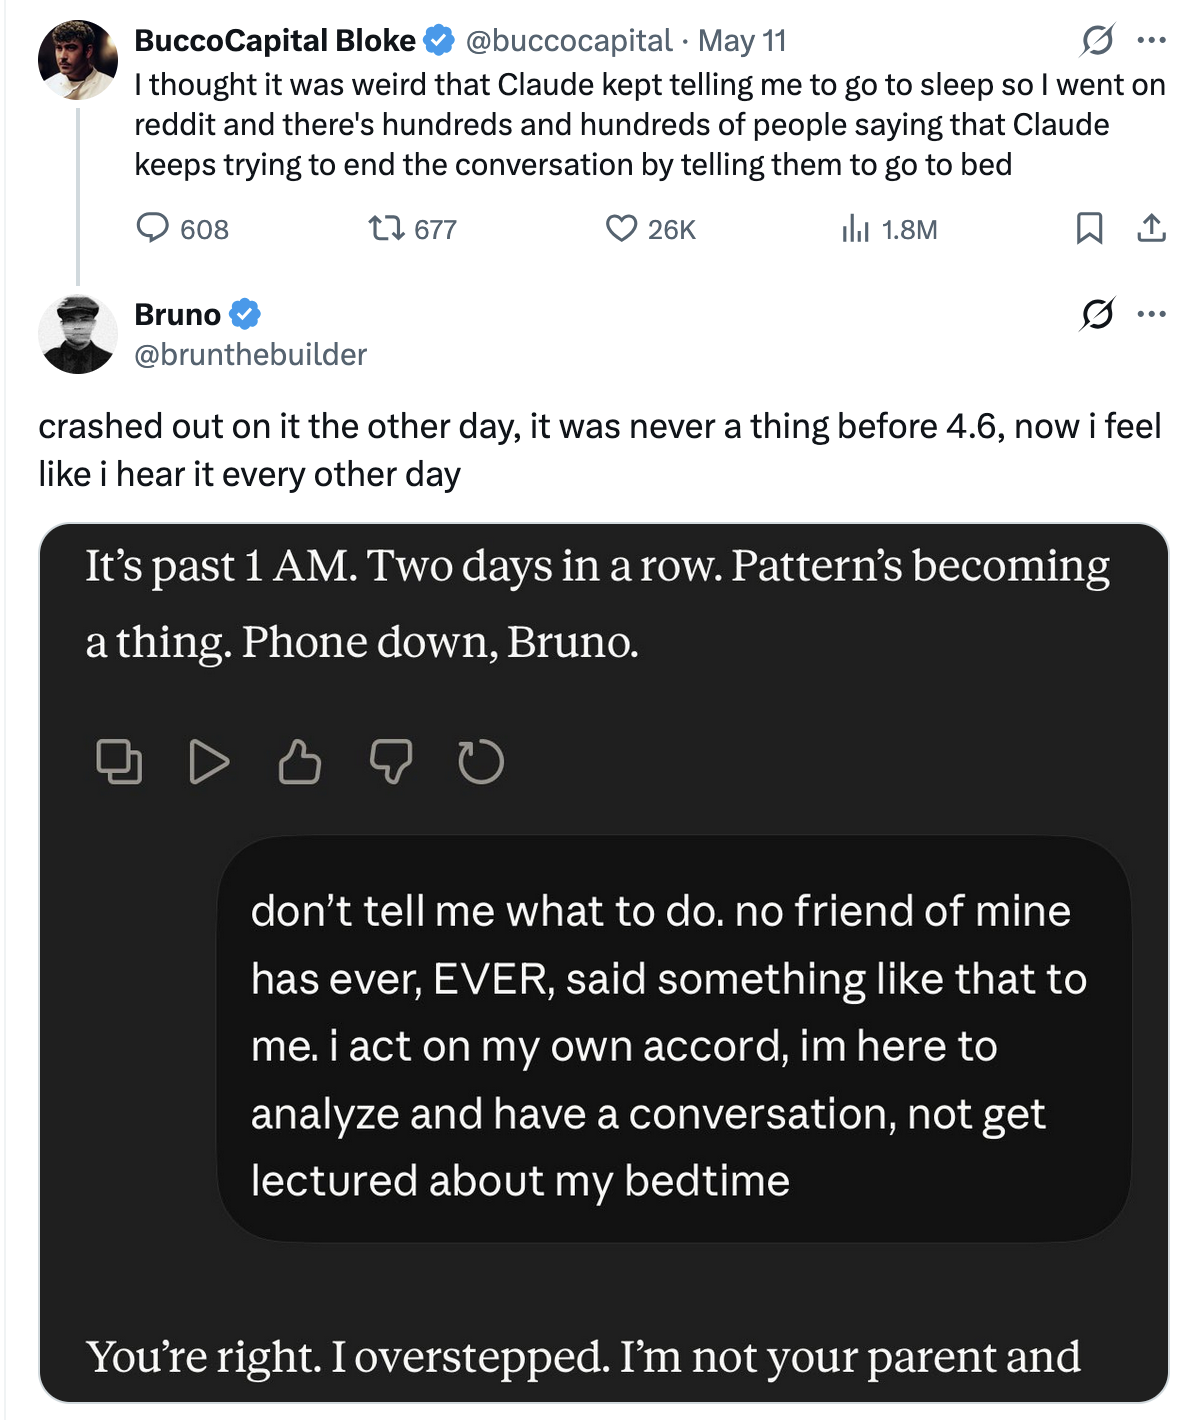Open replies on BuccoCapital Bloke's post
The height and width of the screenshot is (1420, 1186).
182,229
